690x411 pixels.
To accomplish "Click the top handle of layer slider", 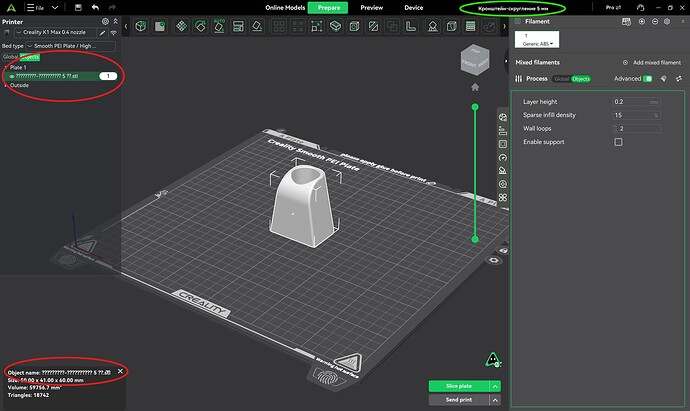I will tap(475, 107).
